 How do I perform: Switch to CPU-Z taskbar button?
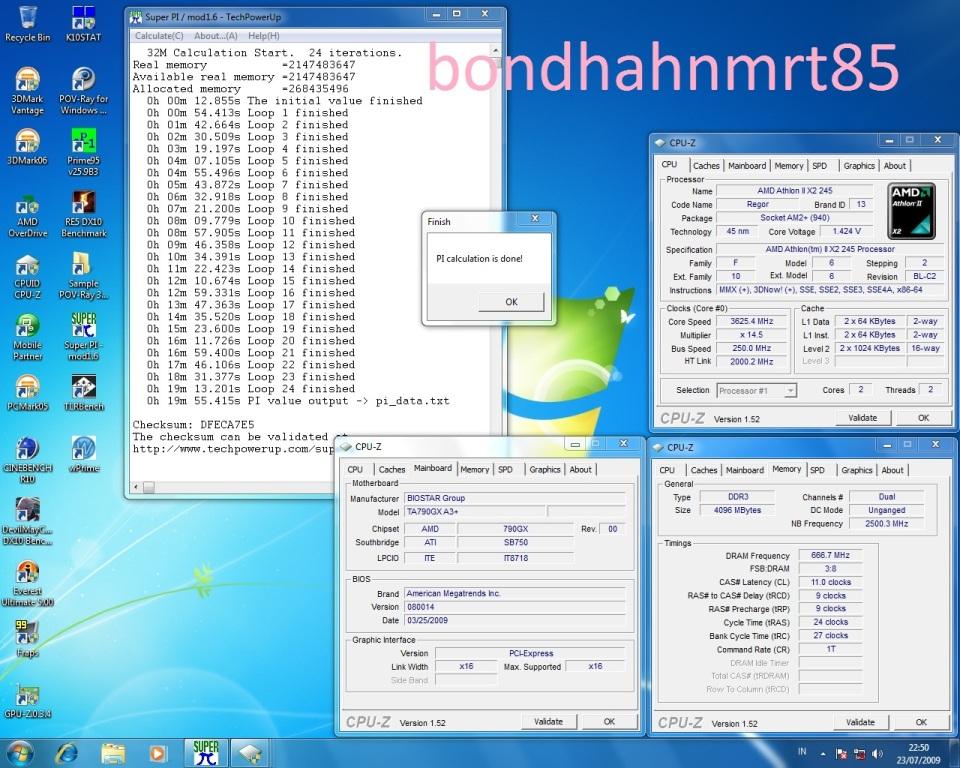(250, 753)
